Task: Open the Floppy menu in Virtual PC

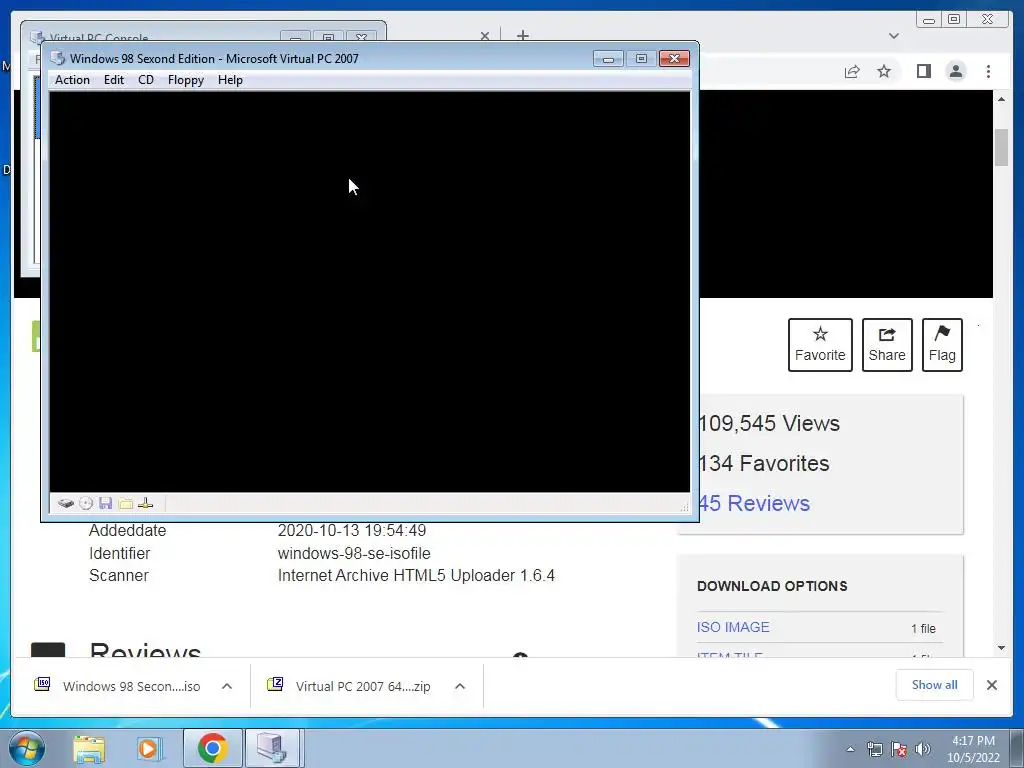Action: 185,80
